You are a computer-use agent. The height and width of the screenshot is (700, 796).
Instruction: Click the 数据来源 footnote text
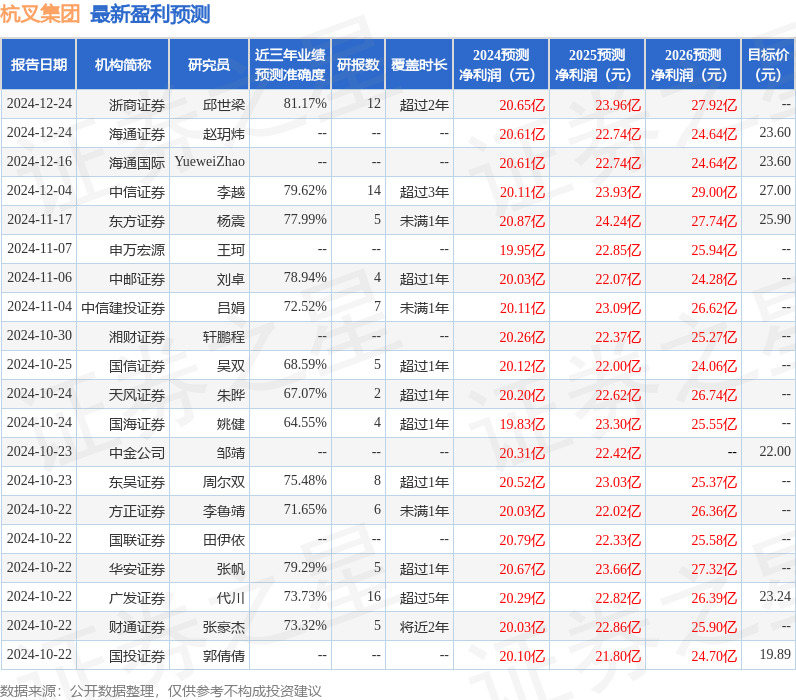point(160,690)
